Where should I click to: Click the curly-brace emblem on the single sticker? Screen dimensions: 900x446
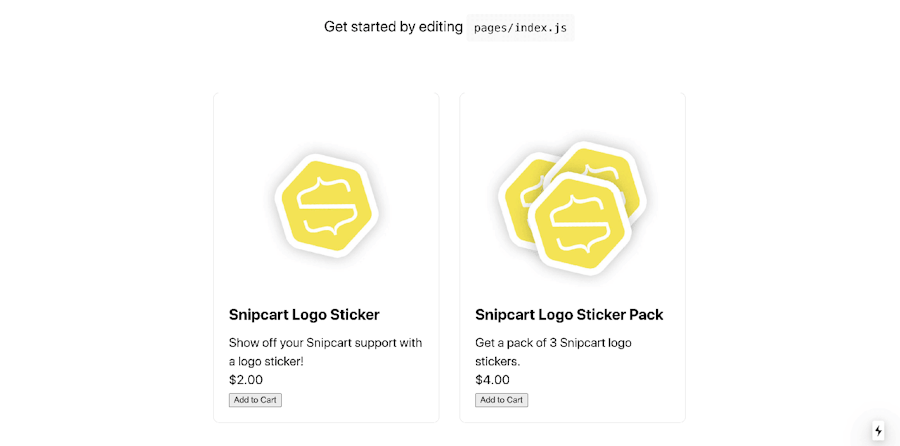point(325,206)
